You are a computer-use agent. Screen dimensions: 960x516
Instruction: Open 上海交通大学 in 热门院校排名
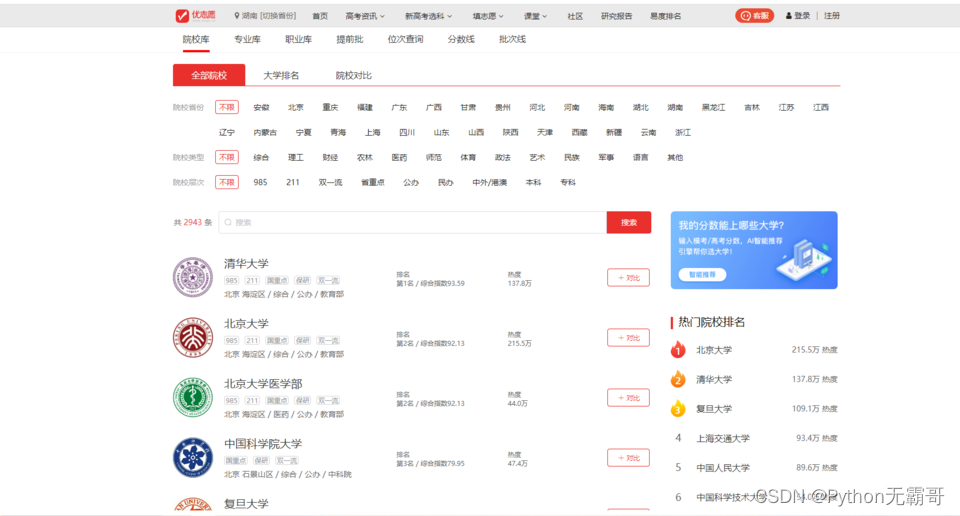(x=723, y=438)
